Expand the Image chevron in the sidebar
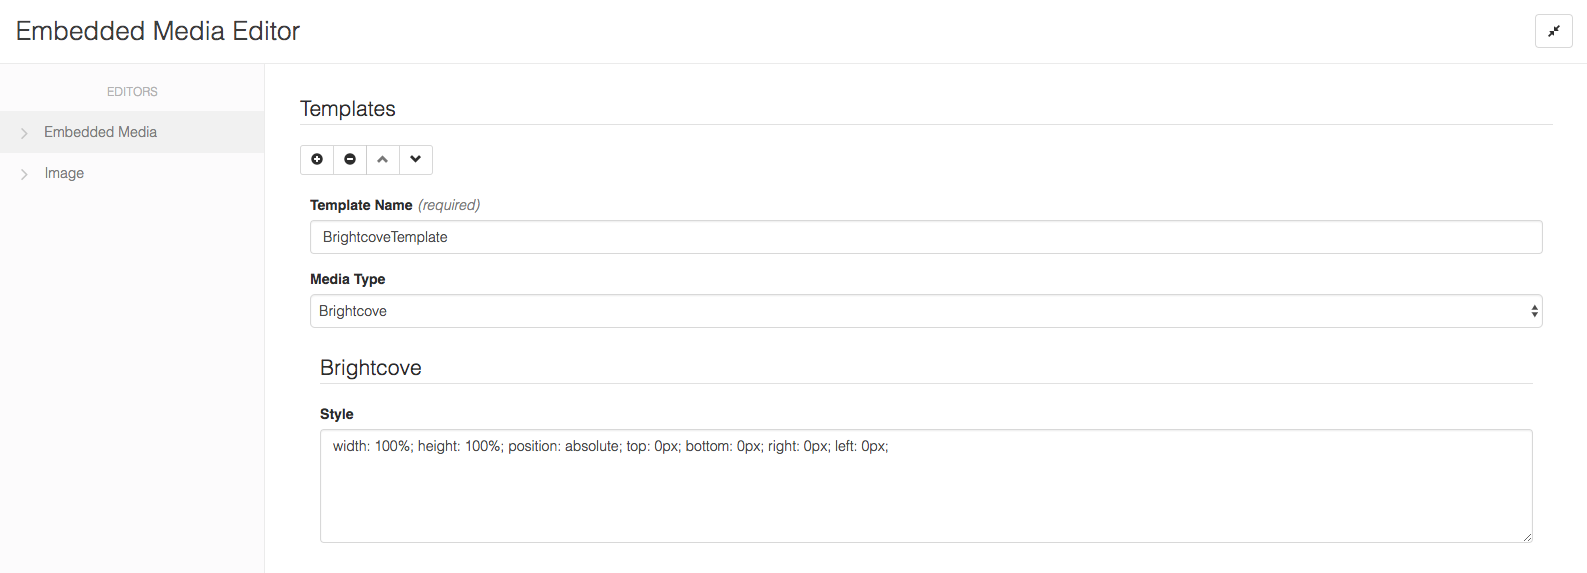 (x=24, y=174)
